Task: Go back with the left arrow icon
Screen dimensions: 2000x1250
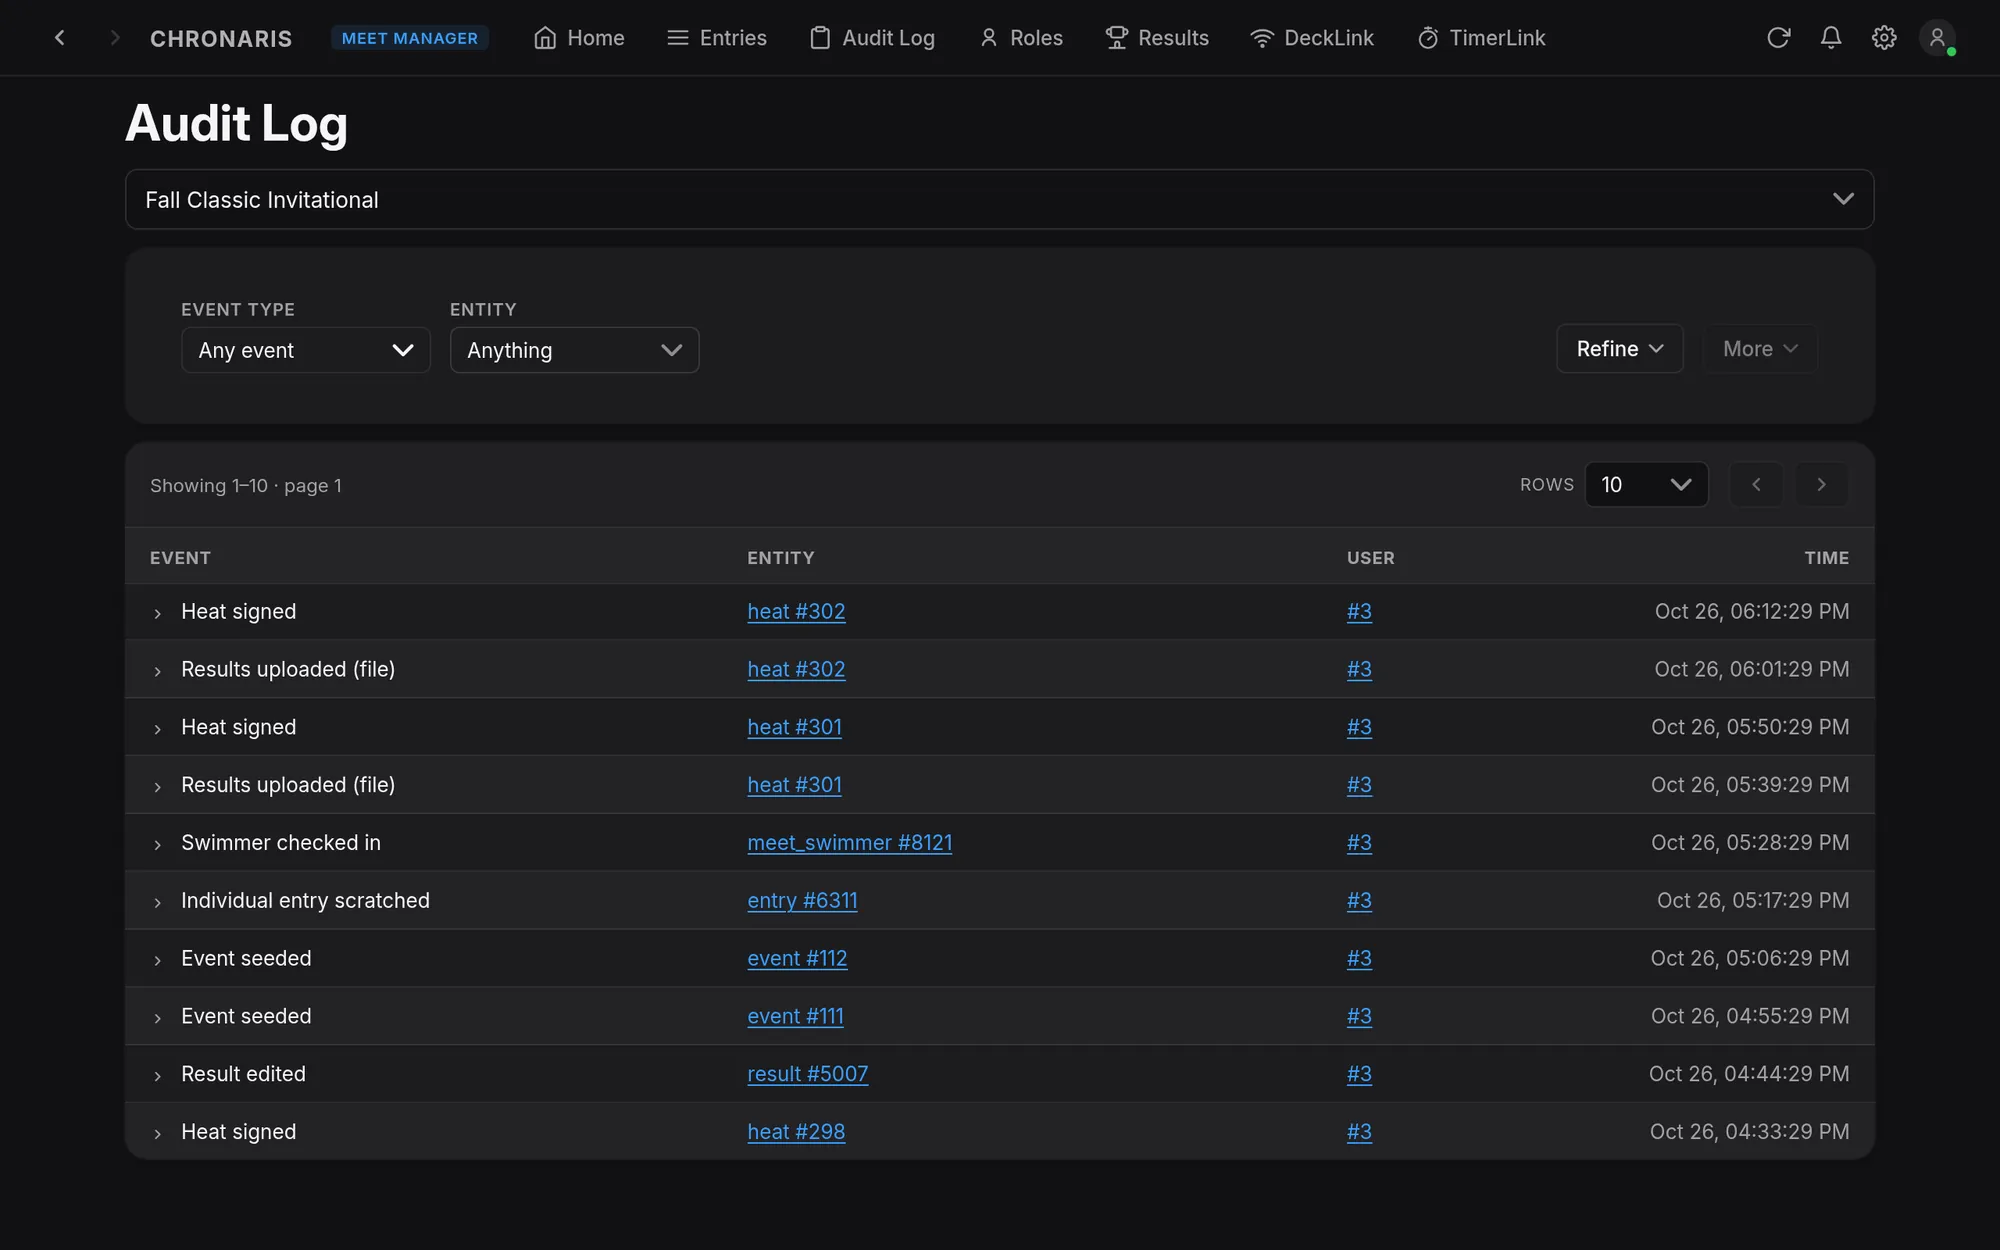Action: [60, 38]
